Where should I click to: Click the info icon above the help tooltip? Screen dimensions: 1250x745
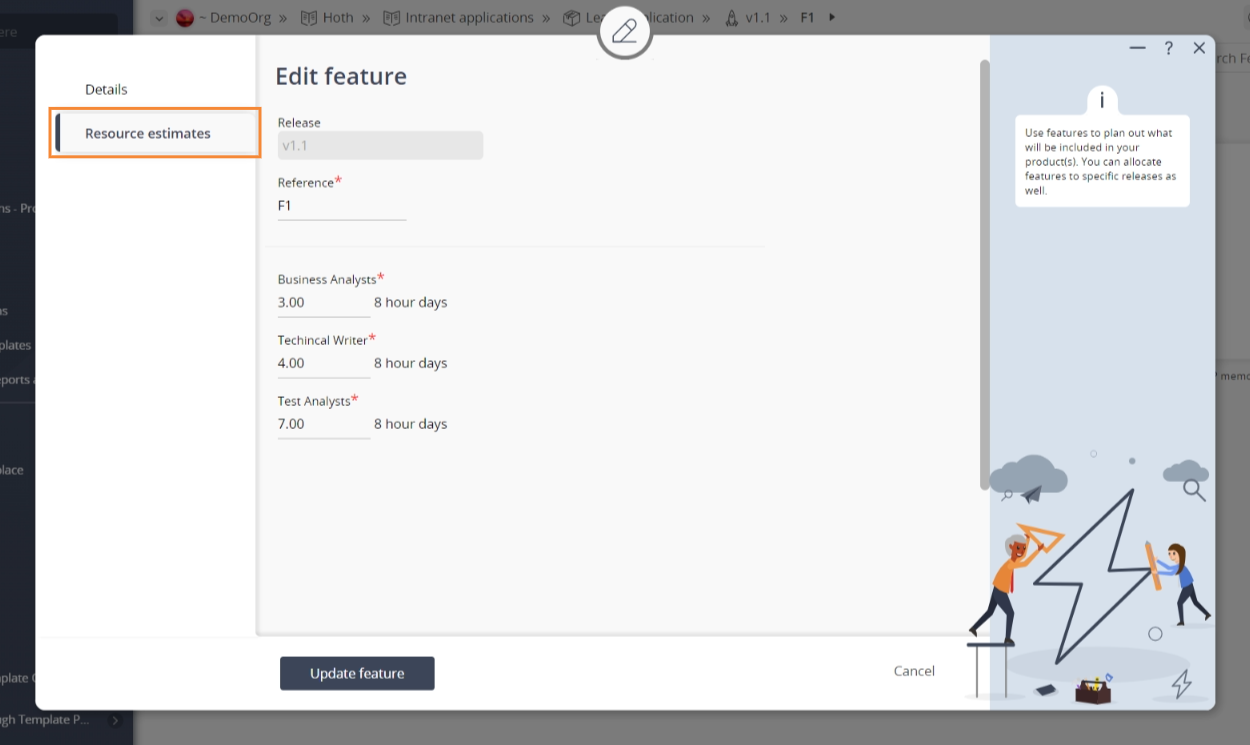click(x=1102, y=100)
